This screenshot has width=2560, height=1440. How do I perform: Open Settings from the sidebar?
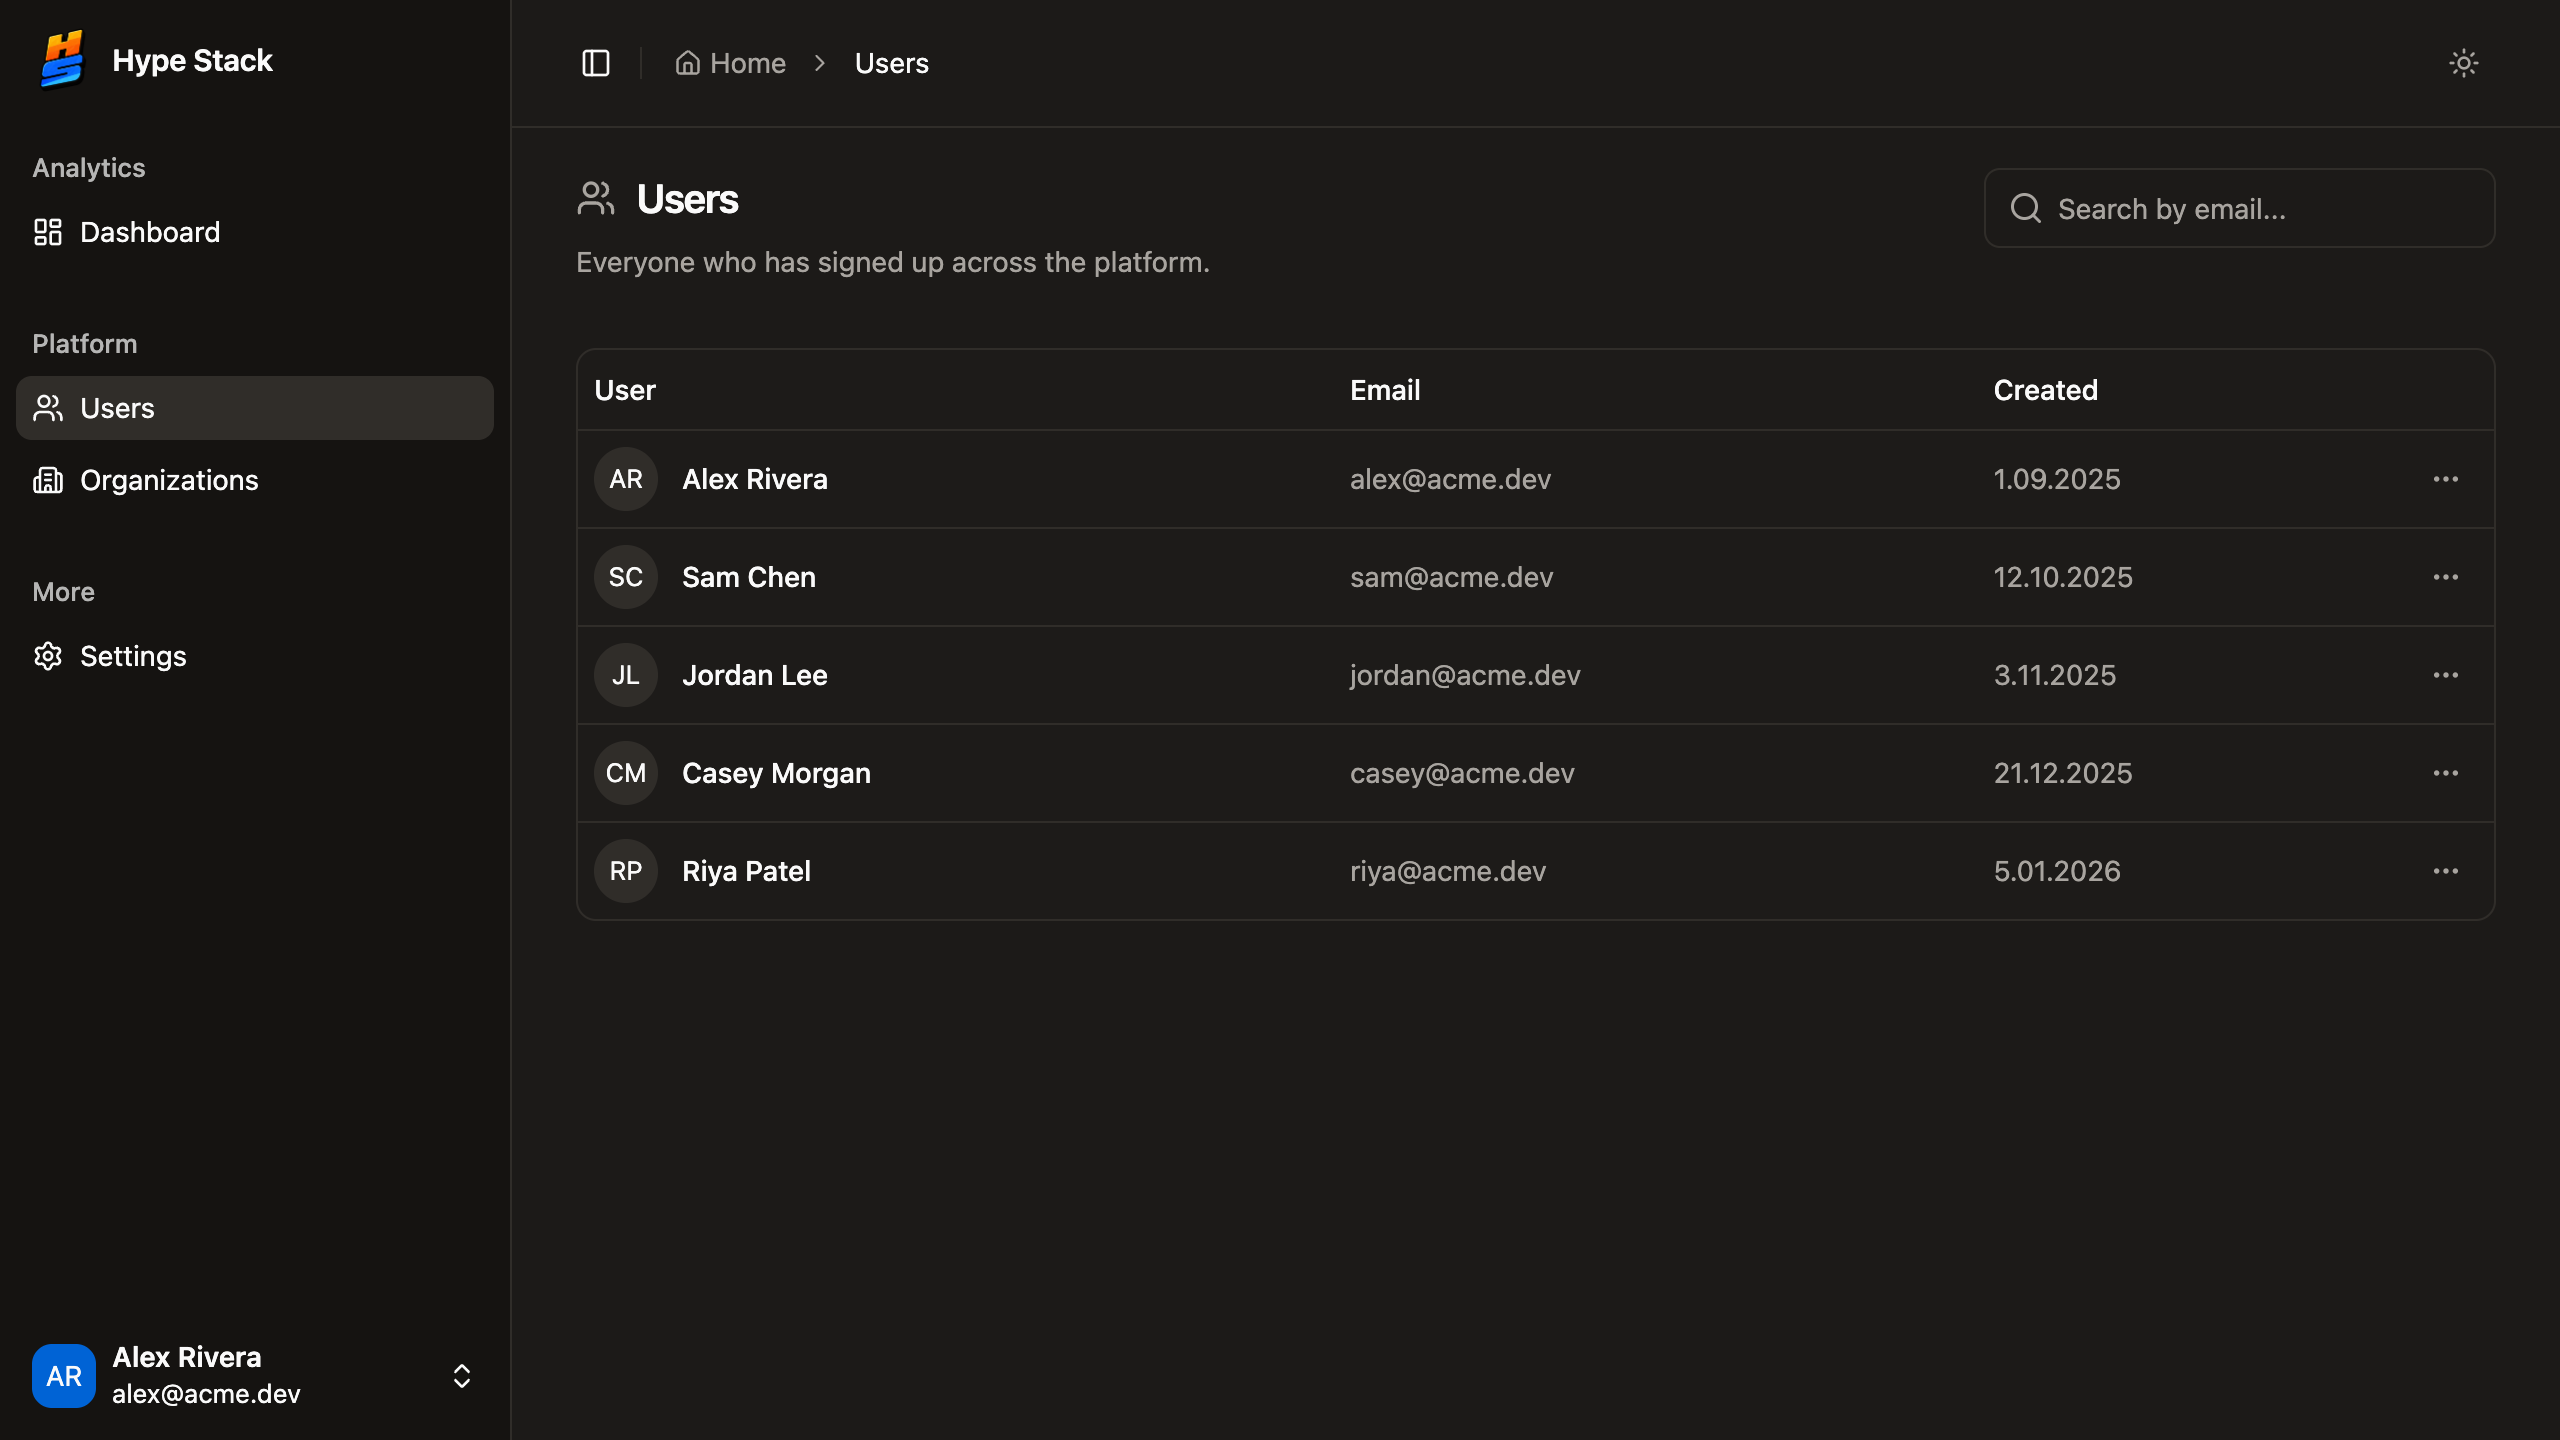(255, 656)
